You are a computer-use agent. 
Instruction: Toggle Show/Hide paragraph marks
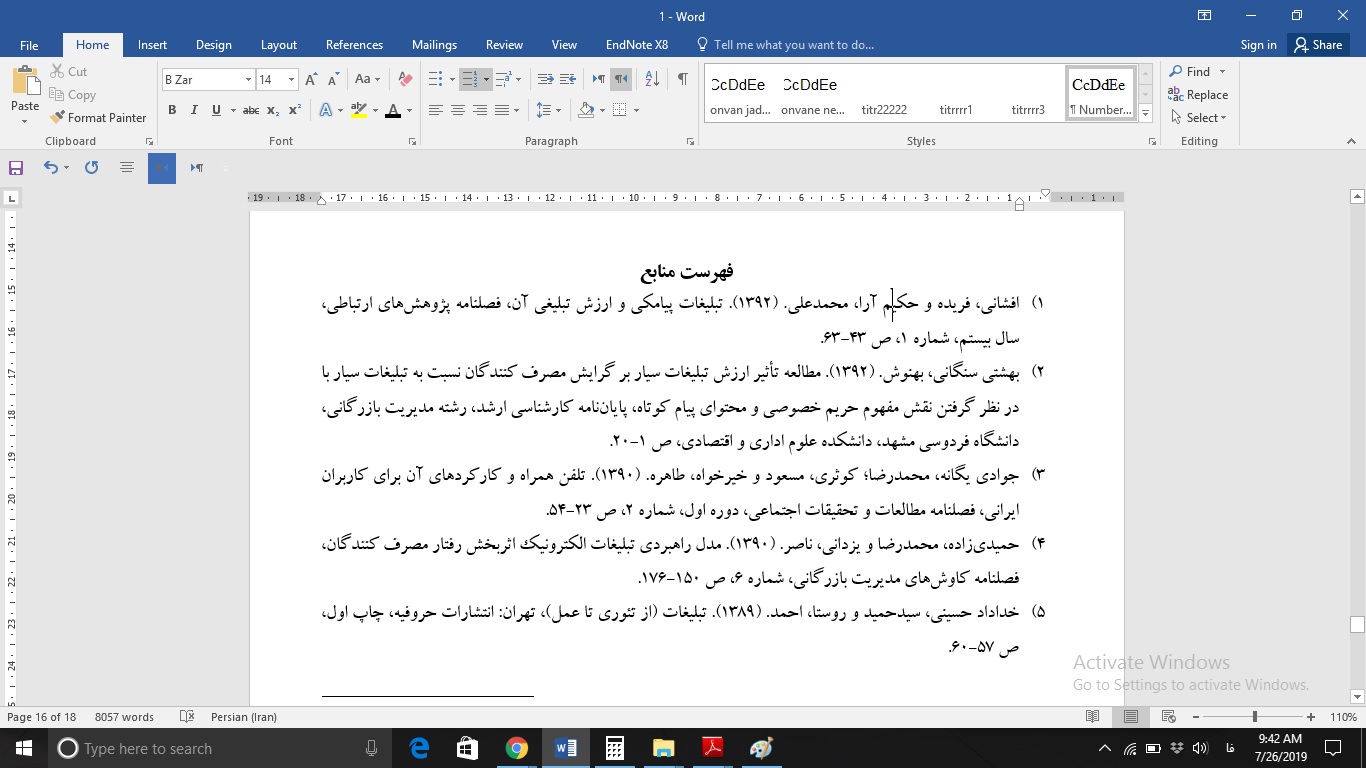(x=683, y=78)
